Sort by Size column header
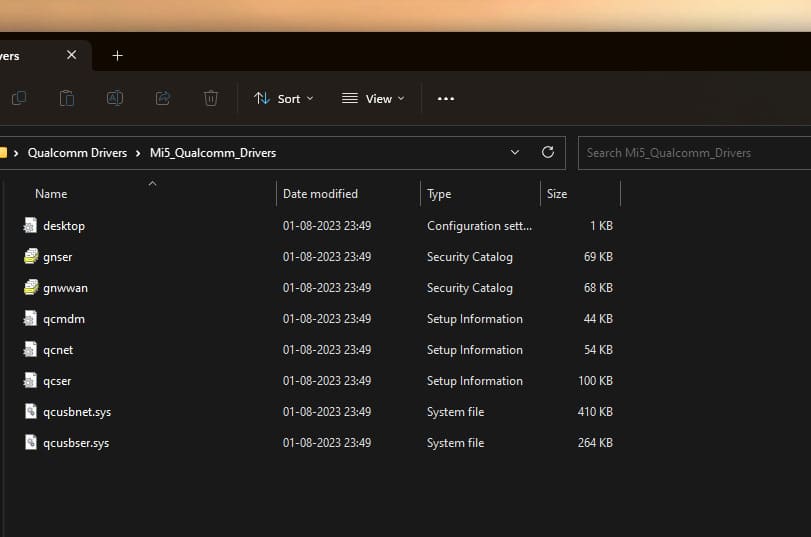Viewport: 811px width, 537px height. pos(557,193)
